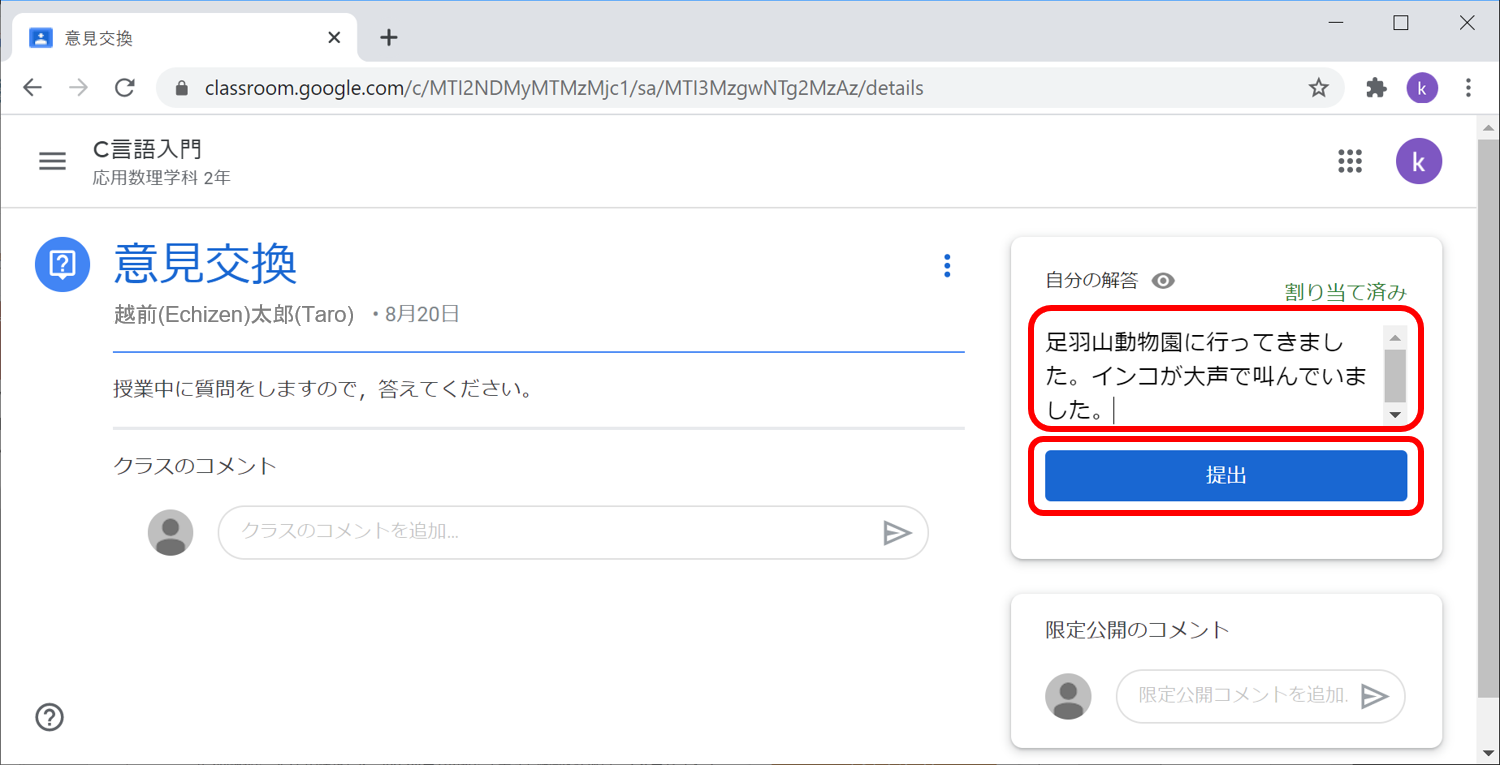
Task: Reload the page with the refresh icon
Action: pos(125,88)
